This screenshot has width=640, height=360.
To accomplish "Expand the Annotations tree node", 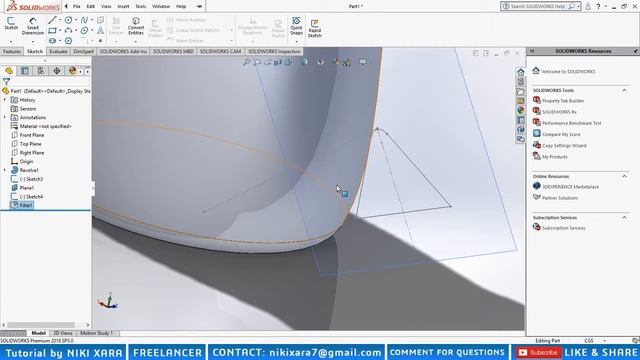I will 5,118.
